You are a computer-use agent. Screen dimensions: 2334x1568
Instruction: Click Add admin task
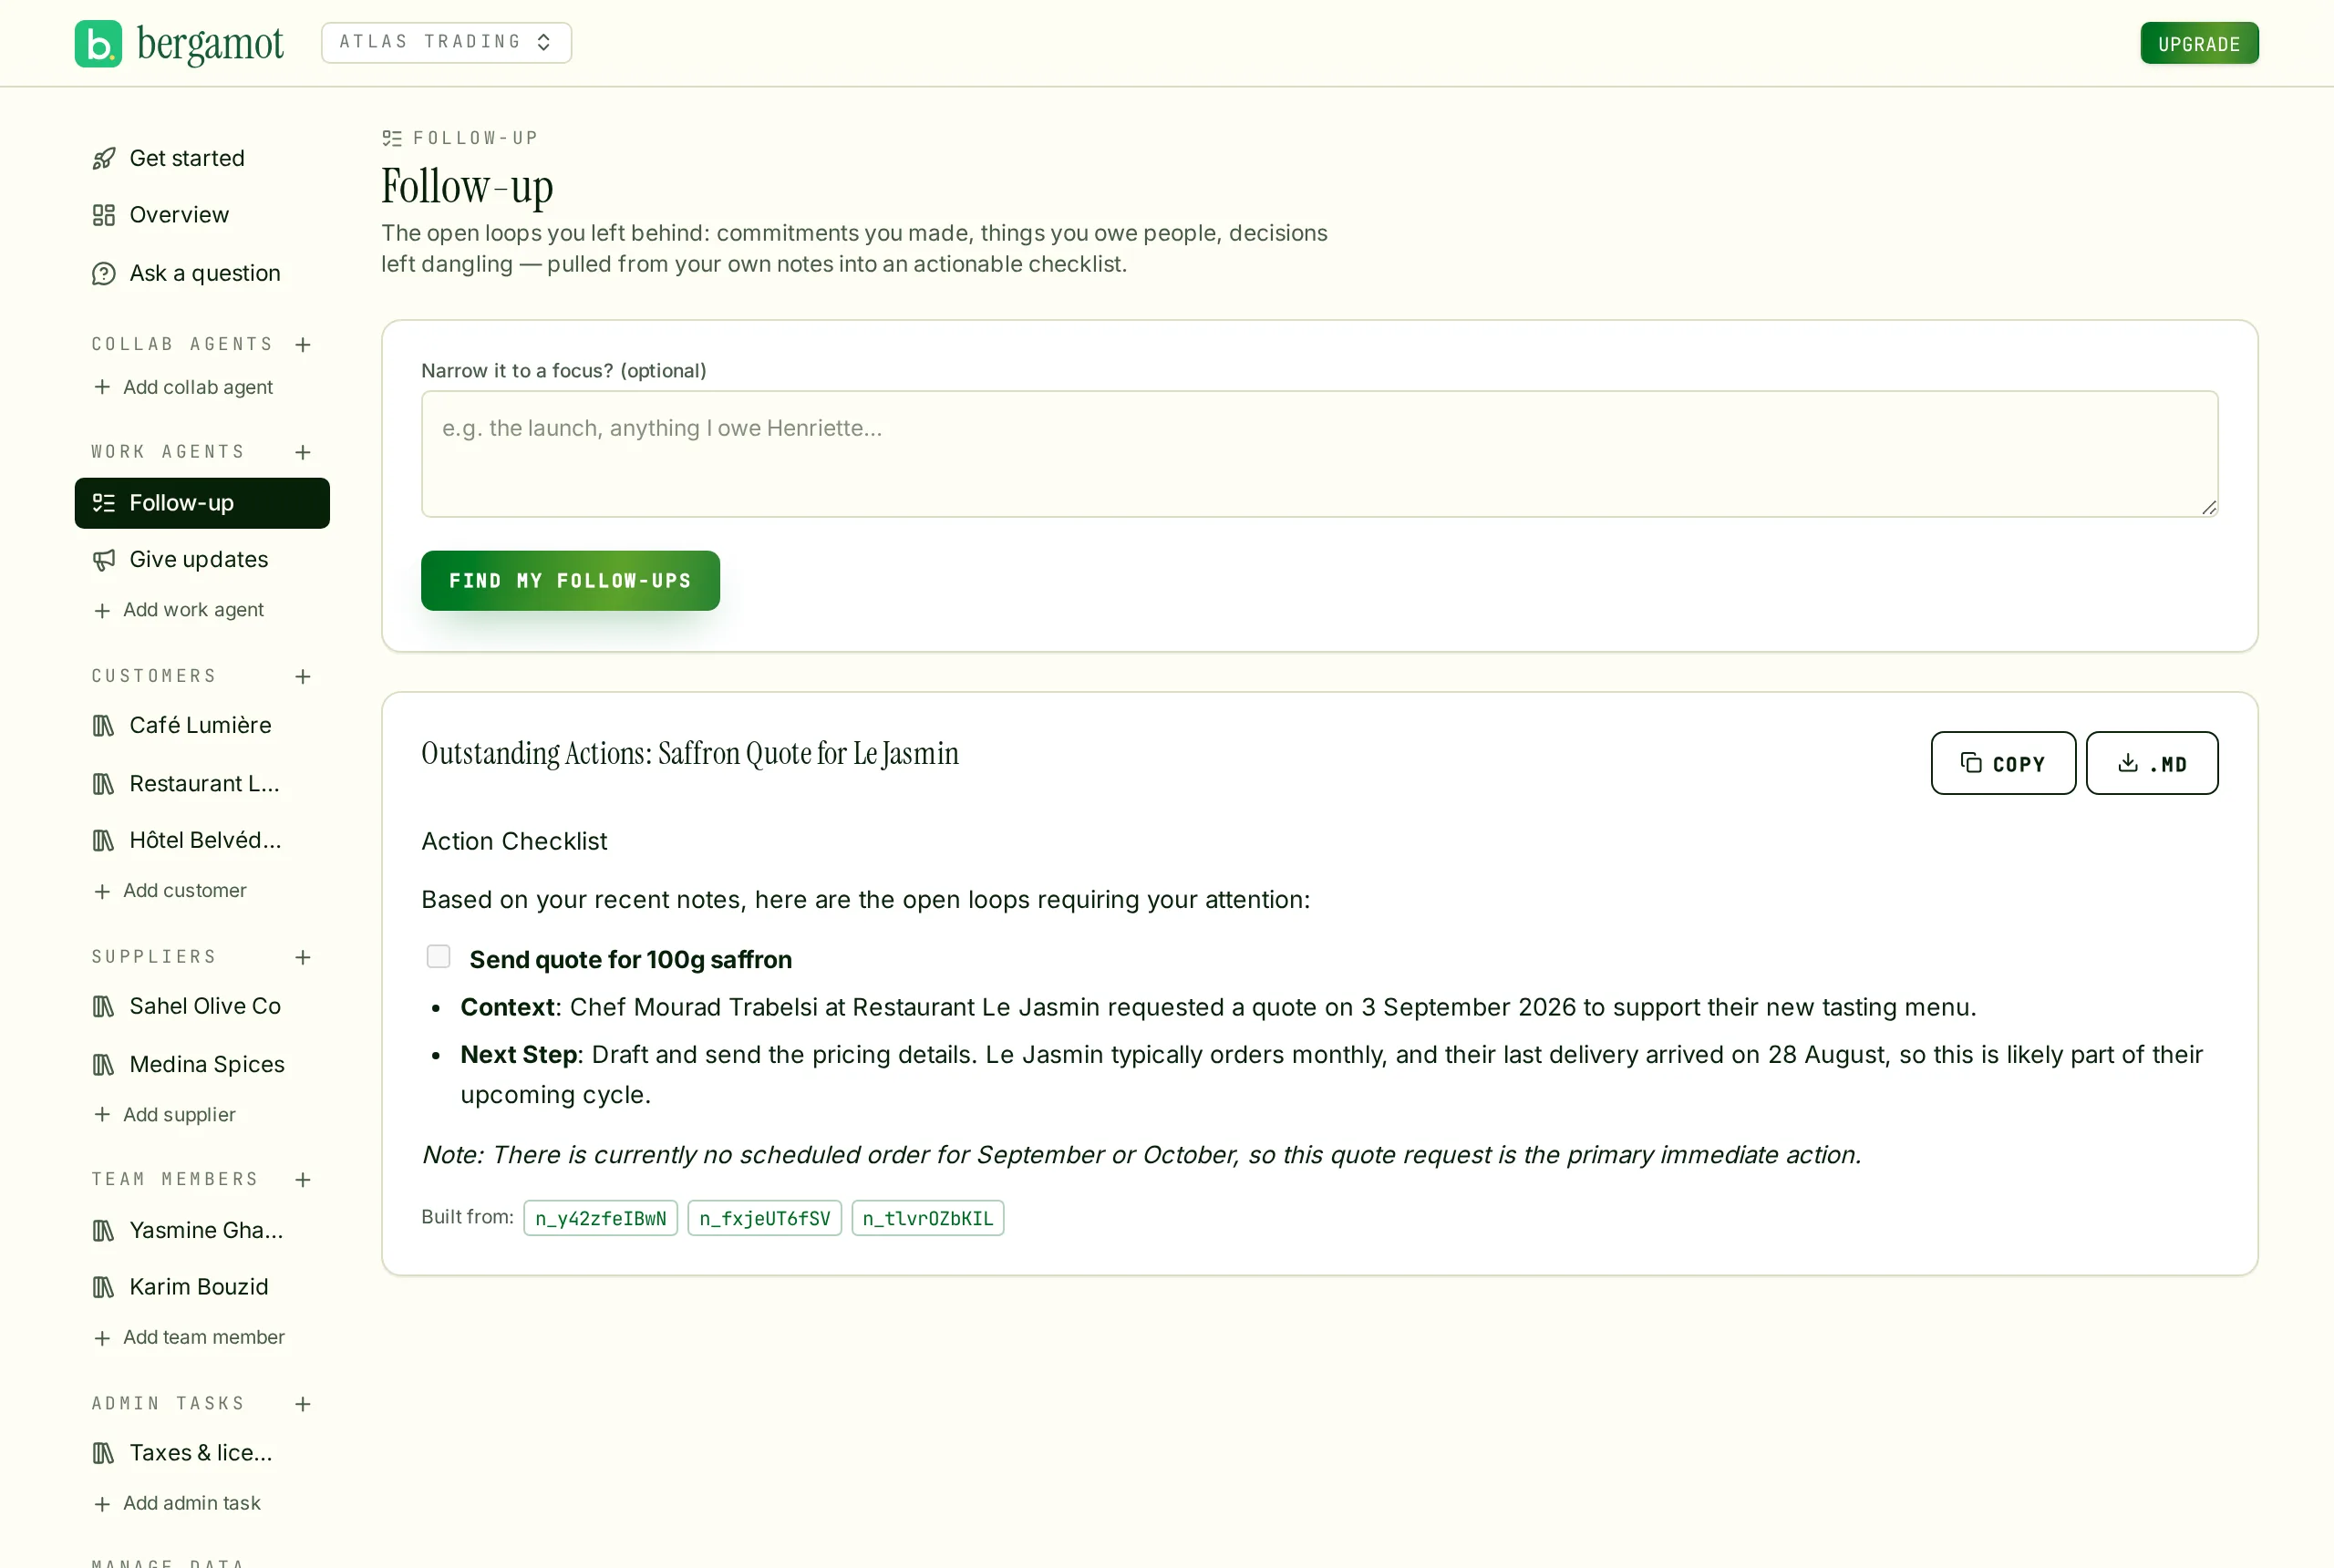tap(178, 1504)
